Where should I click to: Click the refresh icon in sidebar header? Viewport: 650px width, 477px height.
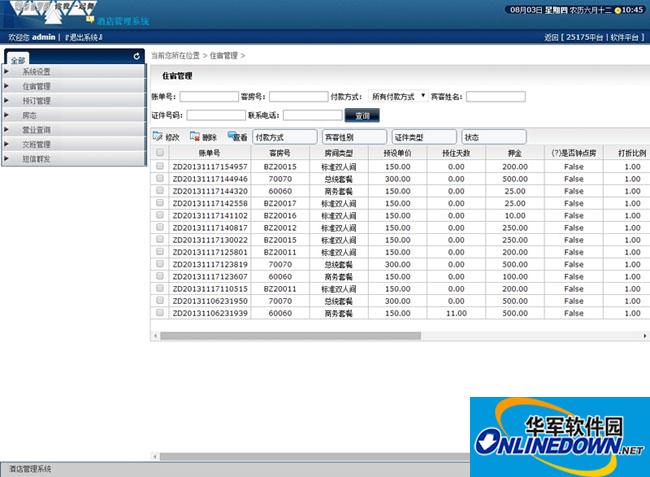click(x=136, y=56)
